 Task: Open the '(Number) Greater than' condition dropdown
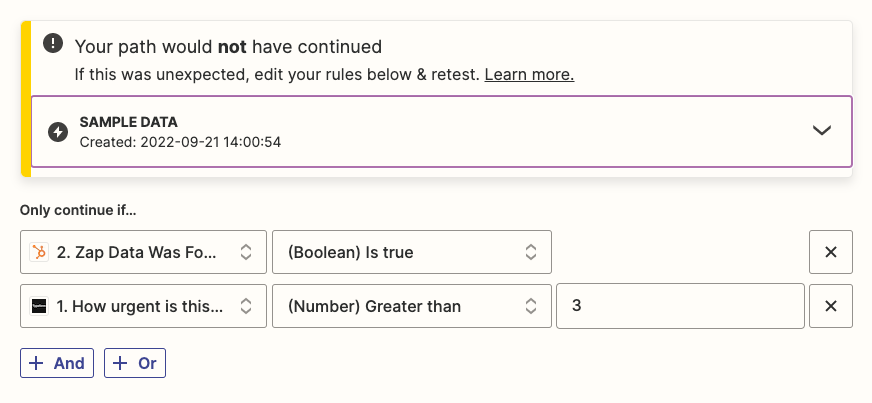411,306
